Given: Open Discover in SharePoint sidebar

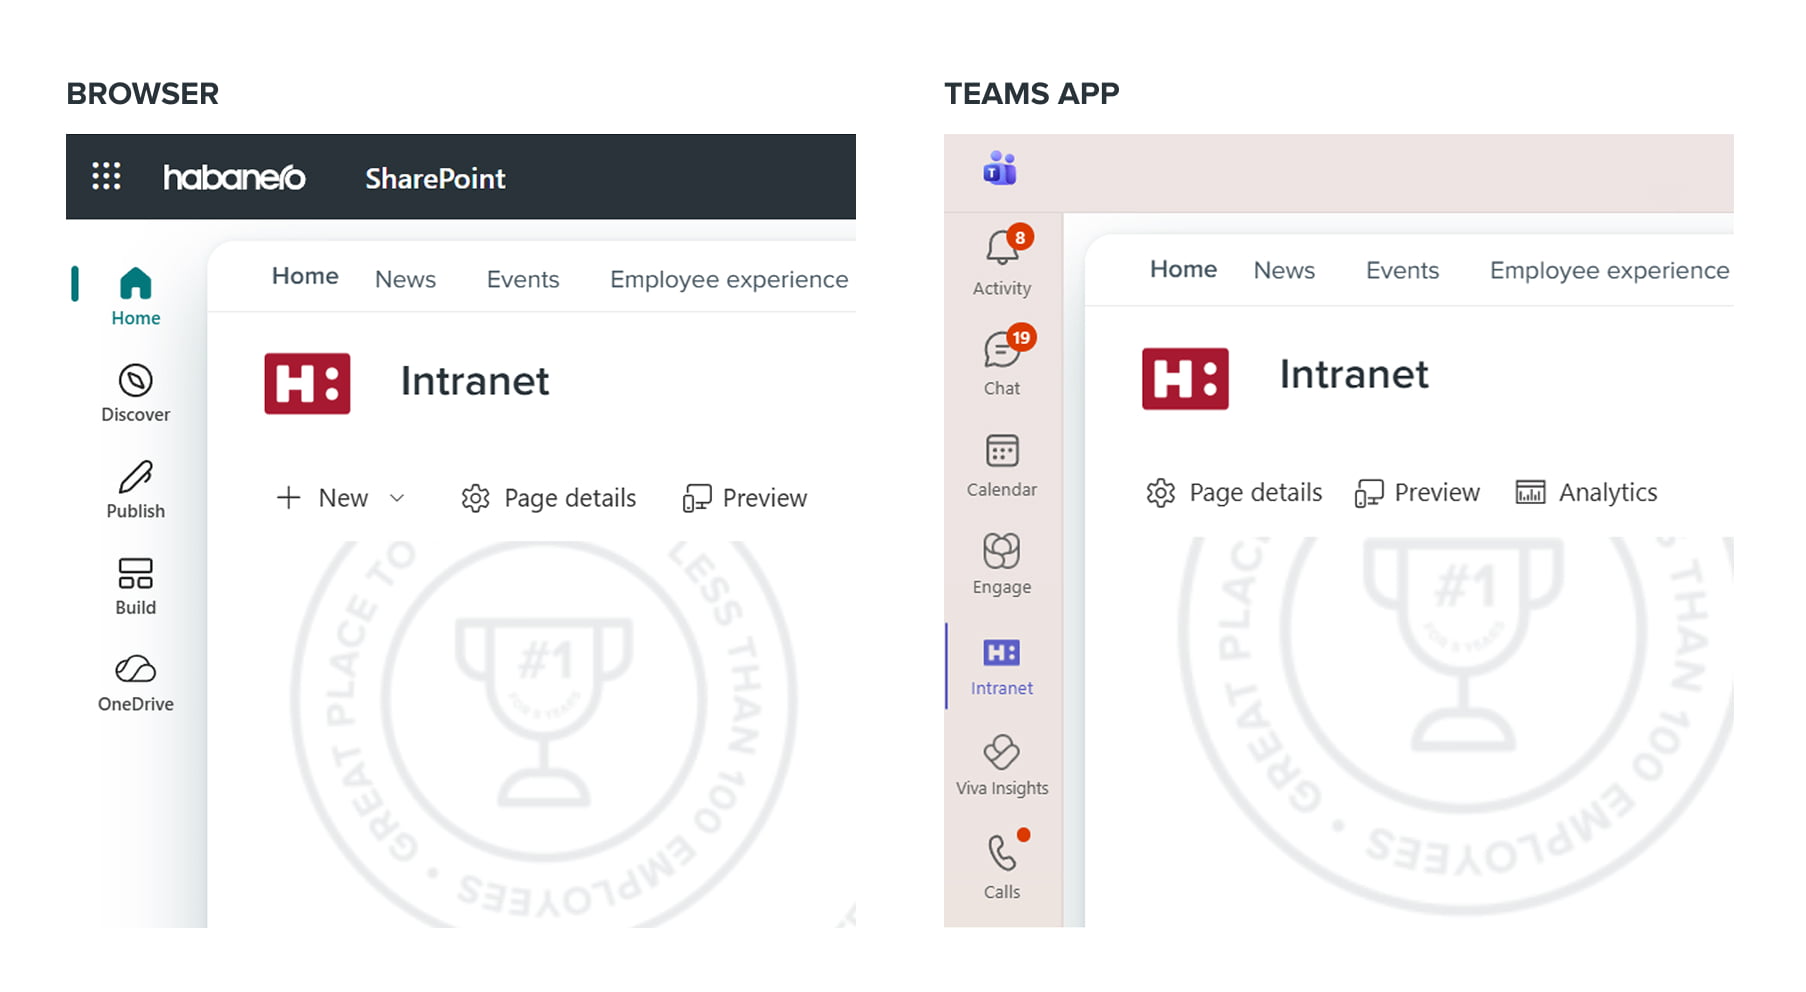Looking at the screenshot, I should [135, 393].
